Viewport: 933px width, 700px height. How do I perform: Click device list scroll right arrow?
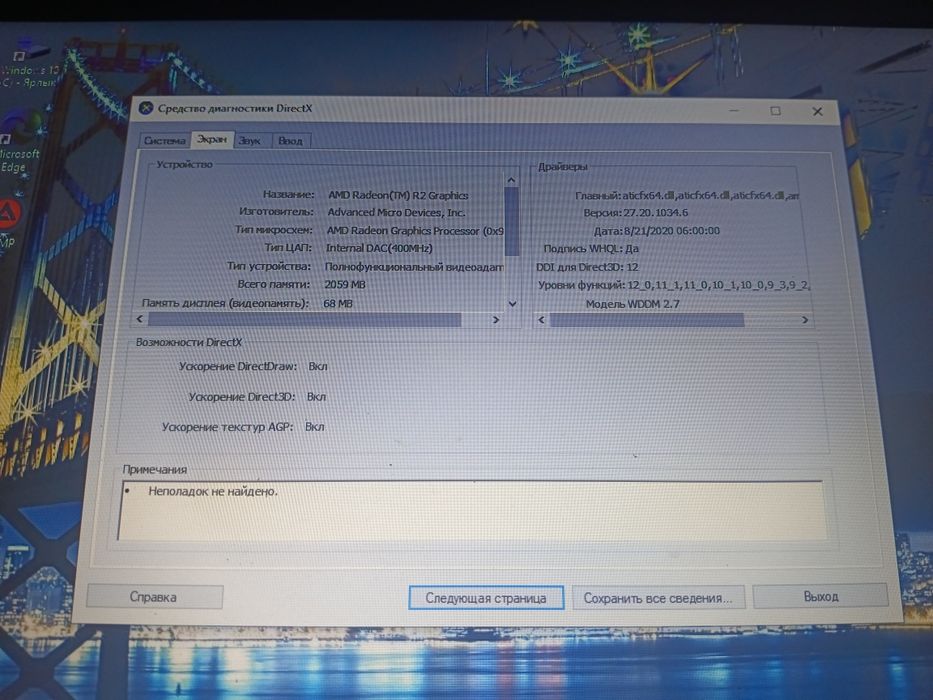pos(496,320)
